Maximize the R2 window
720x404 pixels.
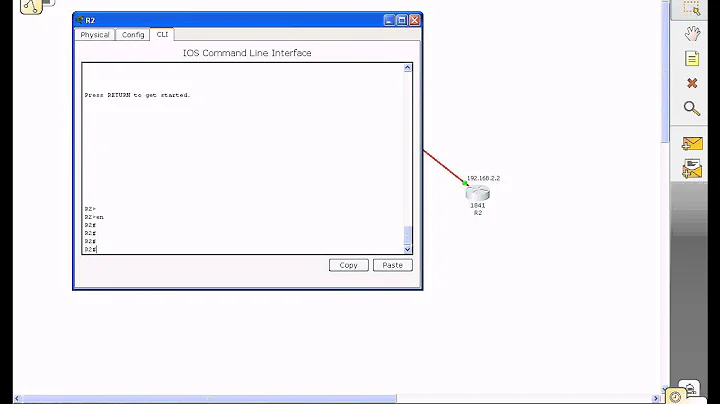click(402, 20)
